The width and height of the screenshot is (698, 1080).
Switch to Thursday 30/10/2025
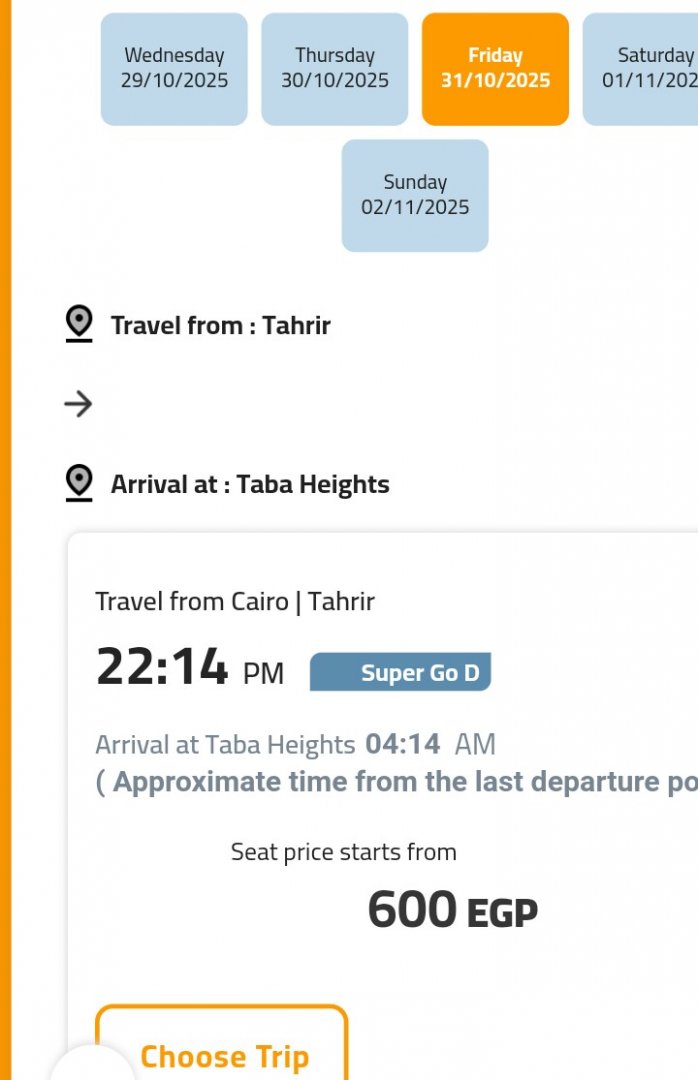point(335,69)
